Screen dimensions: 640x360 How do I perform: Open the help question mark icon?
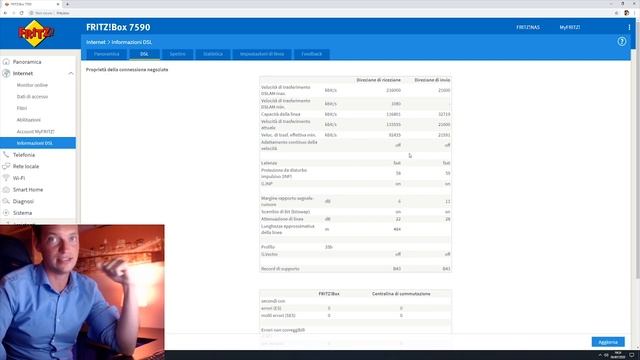[622, 41]
